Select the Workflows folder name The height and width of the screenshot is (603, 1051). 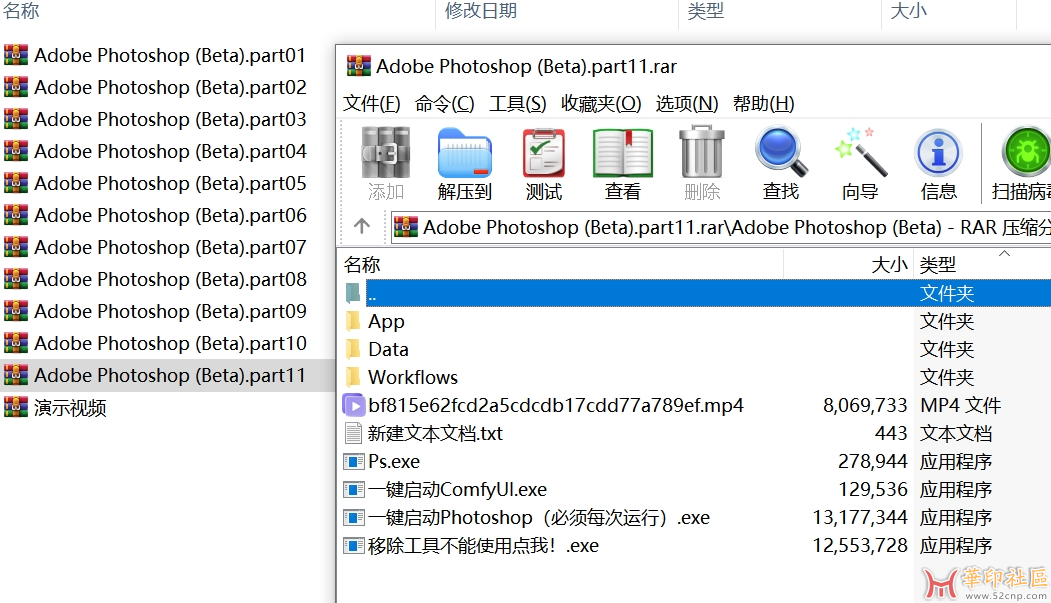click(413, 377)
